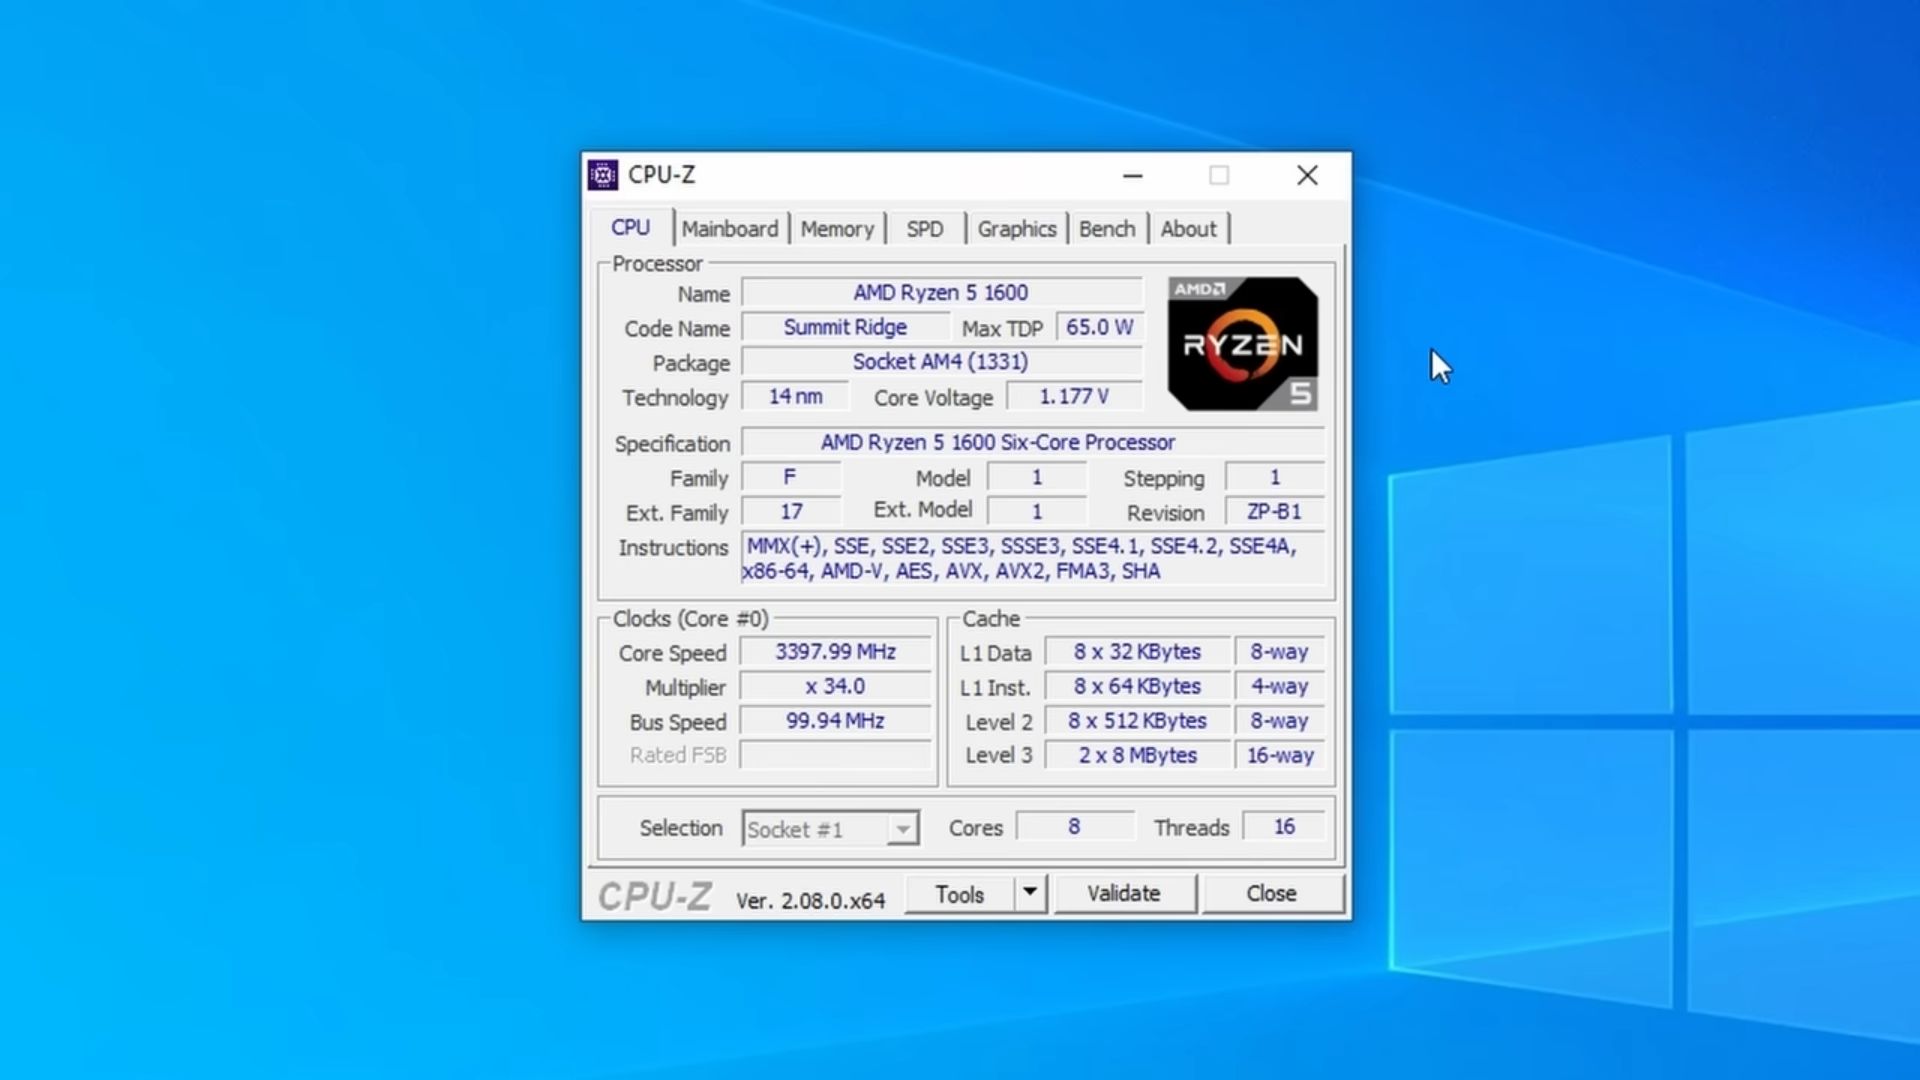Image resolution: width=1920 pixels, height=1080 pixels.
Task: Show the About tab
Action: point(1188,229)
